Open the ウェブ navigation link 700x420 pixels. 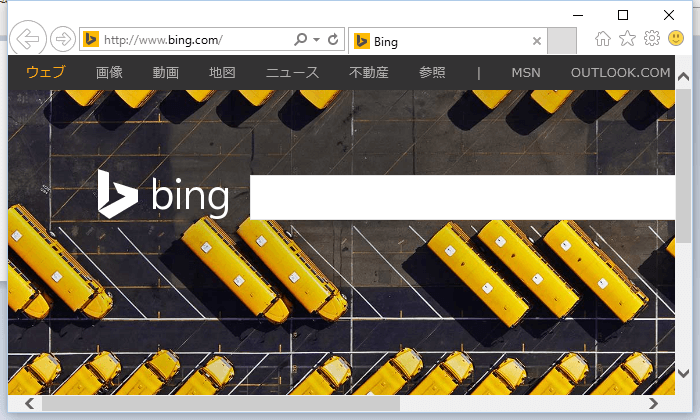click(46, 72)
